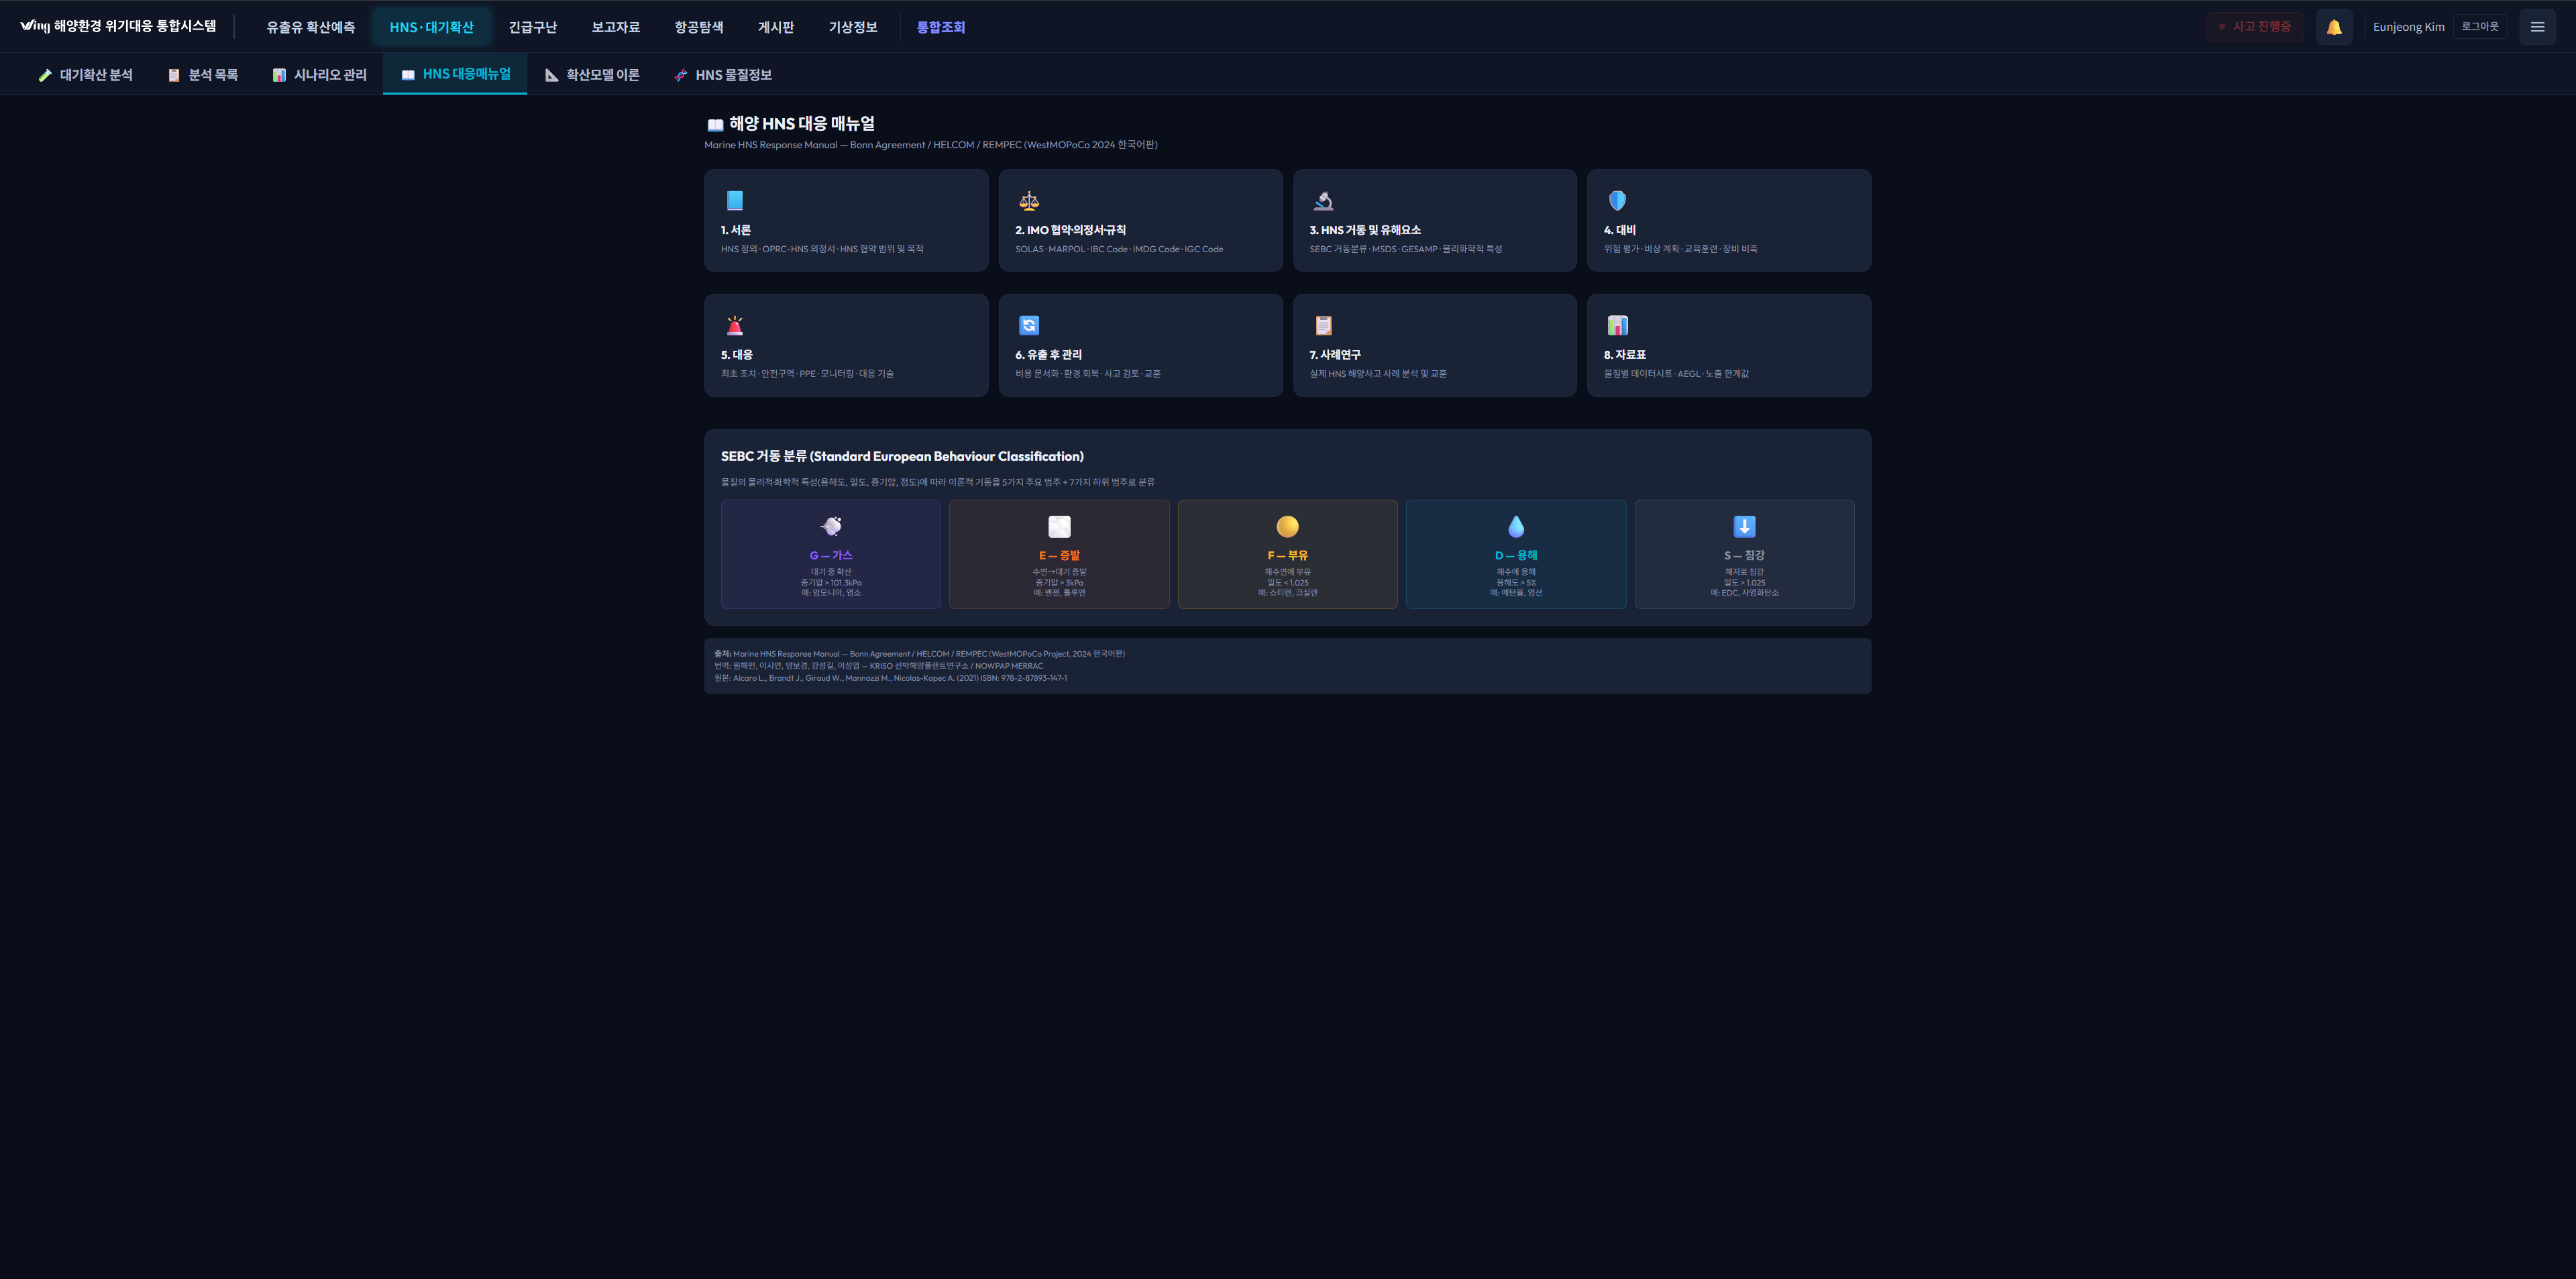The height and width of the screenshot is (1279, 2576).
Task: Open the 통합조회 link
Action: (x=940, y=27)
